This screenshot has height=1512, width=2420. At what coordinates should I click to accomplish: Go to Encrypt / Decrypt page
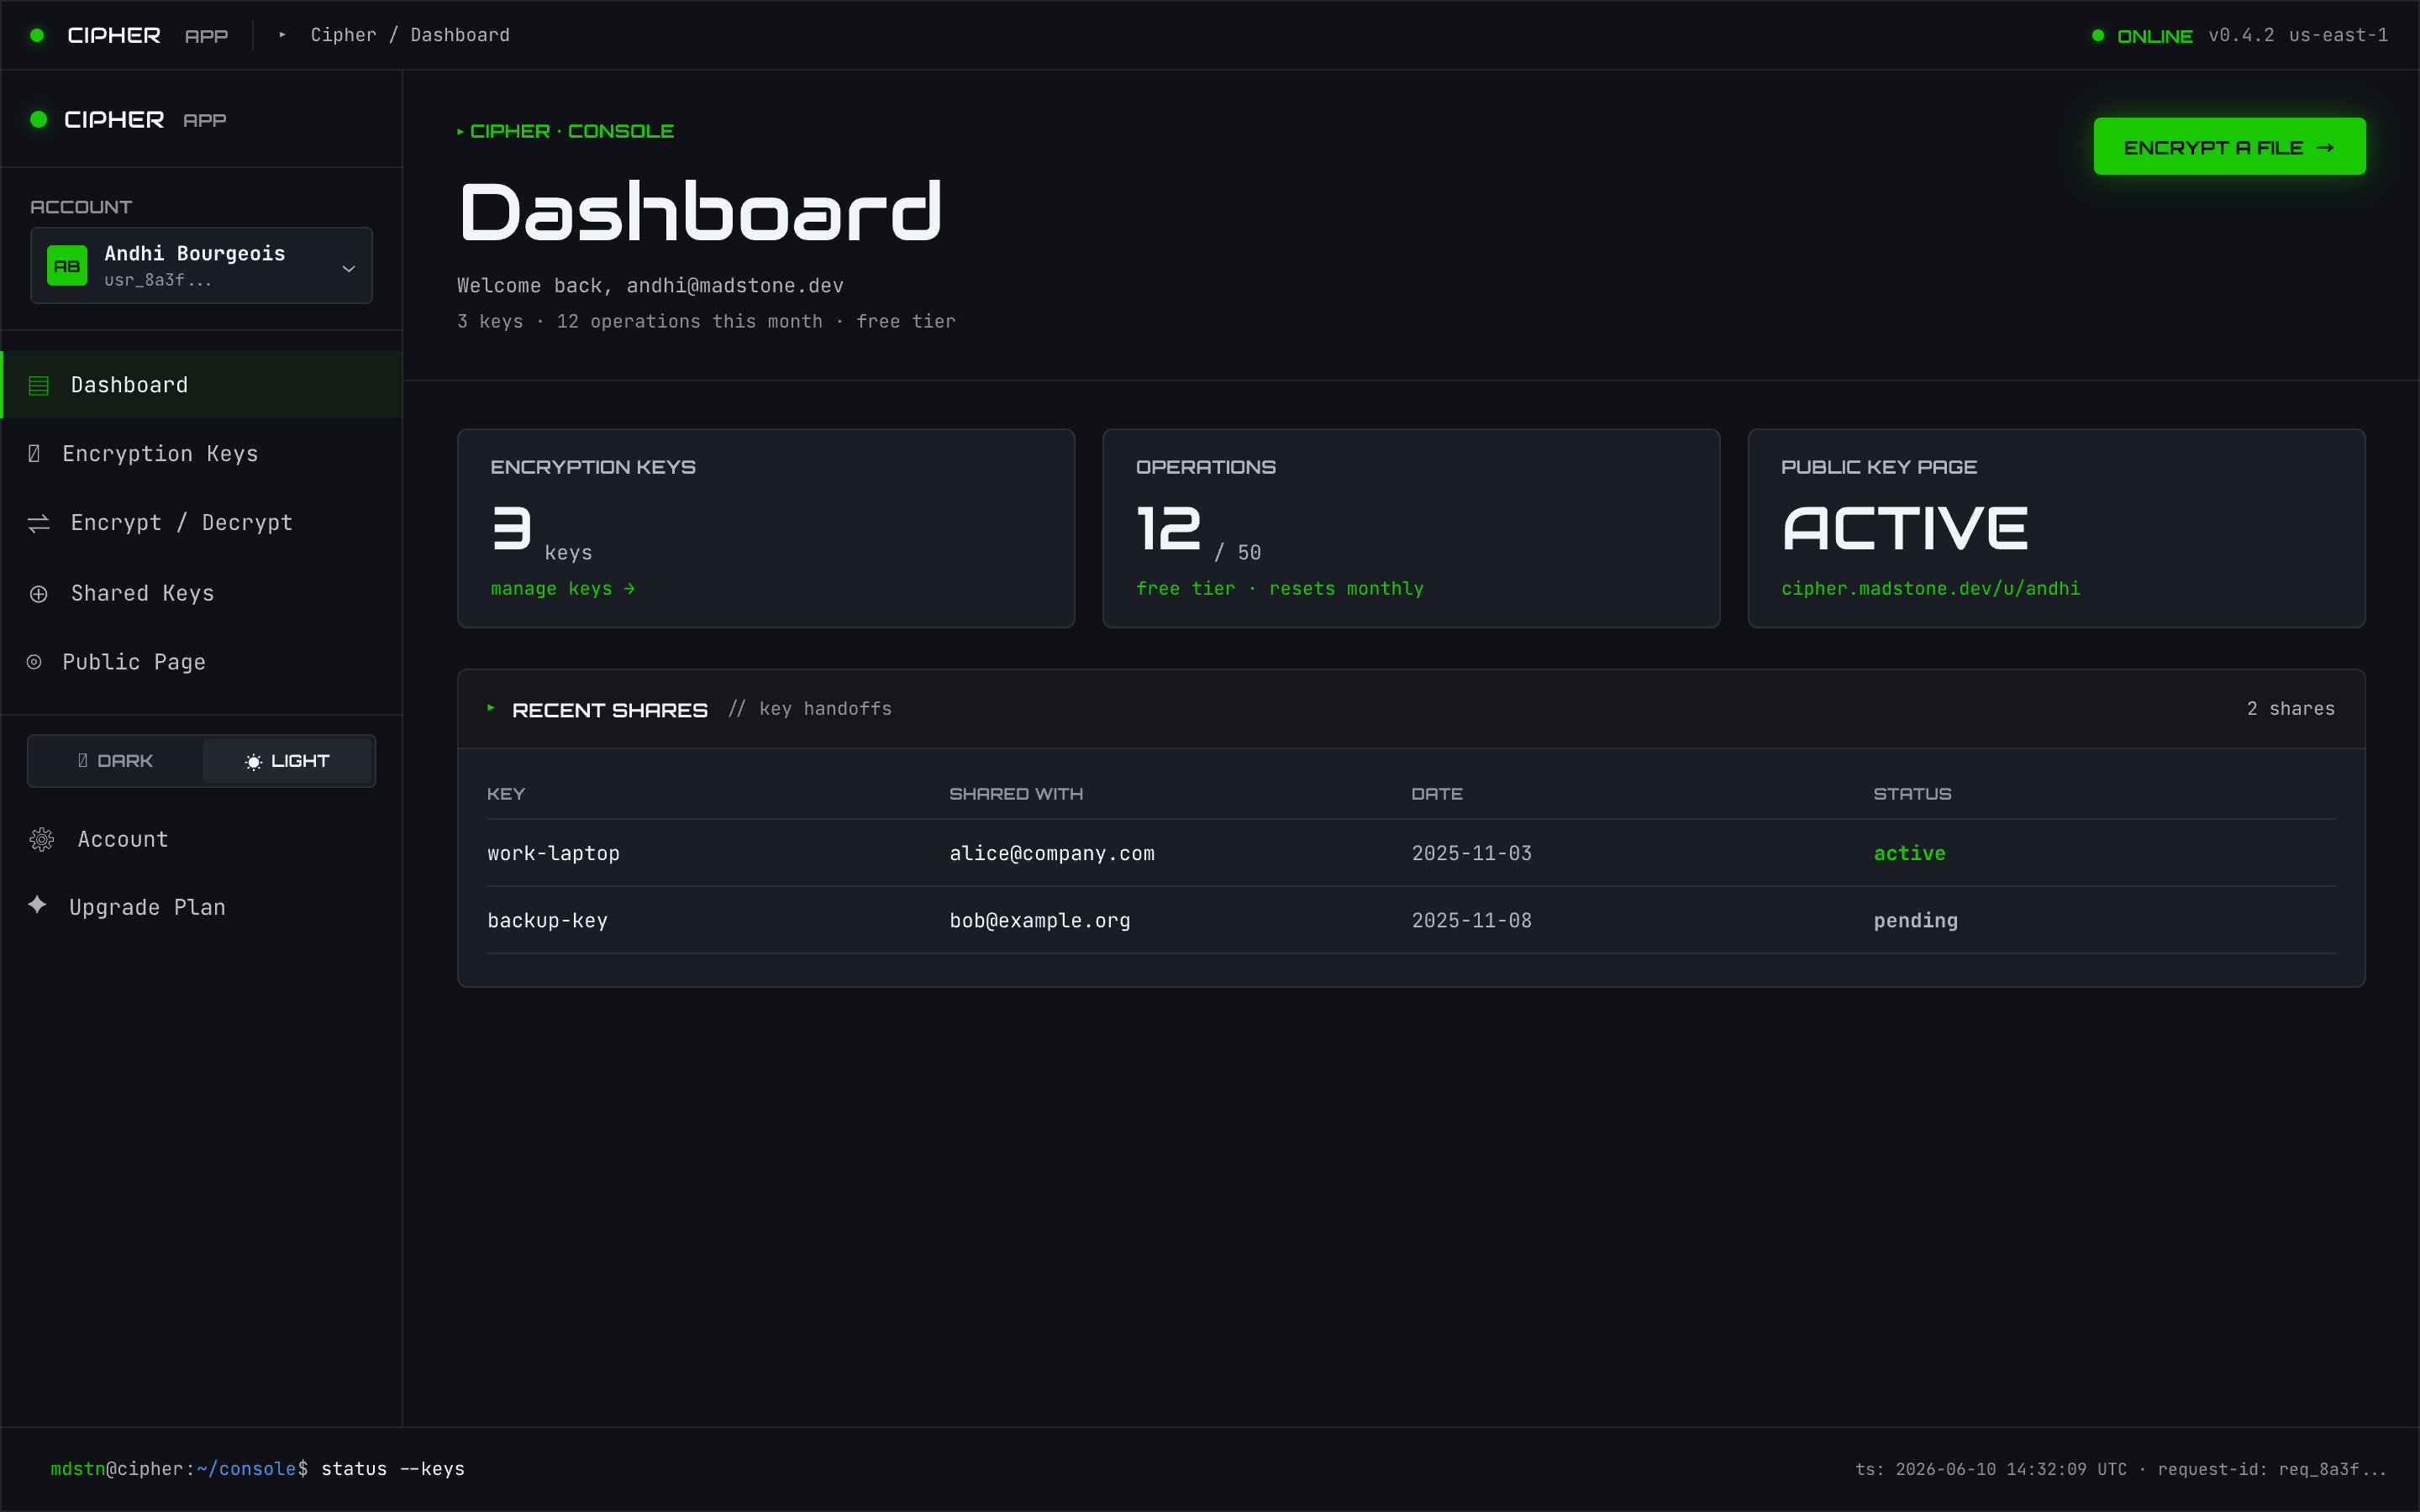coord(202,523)
